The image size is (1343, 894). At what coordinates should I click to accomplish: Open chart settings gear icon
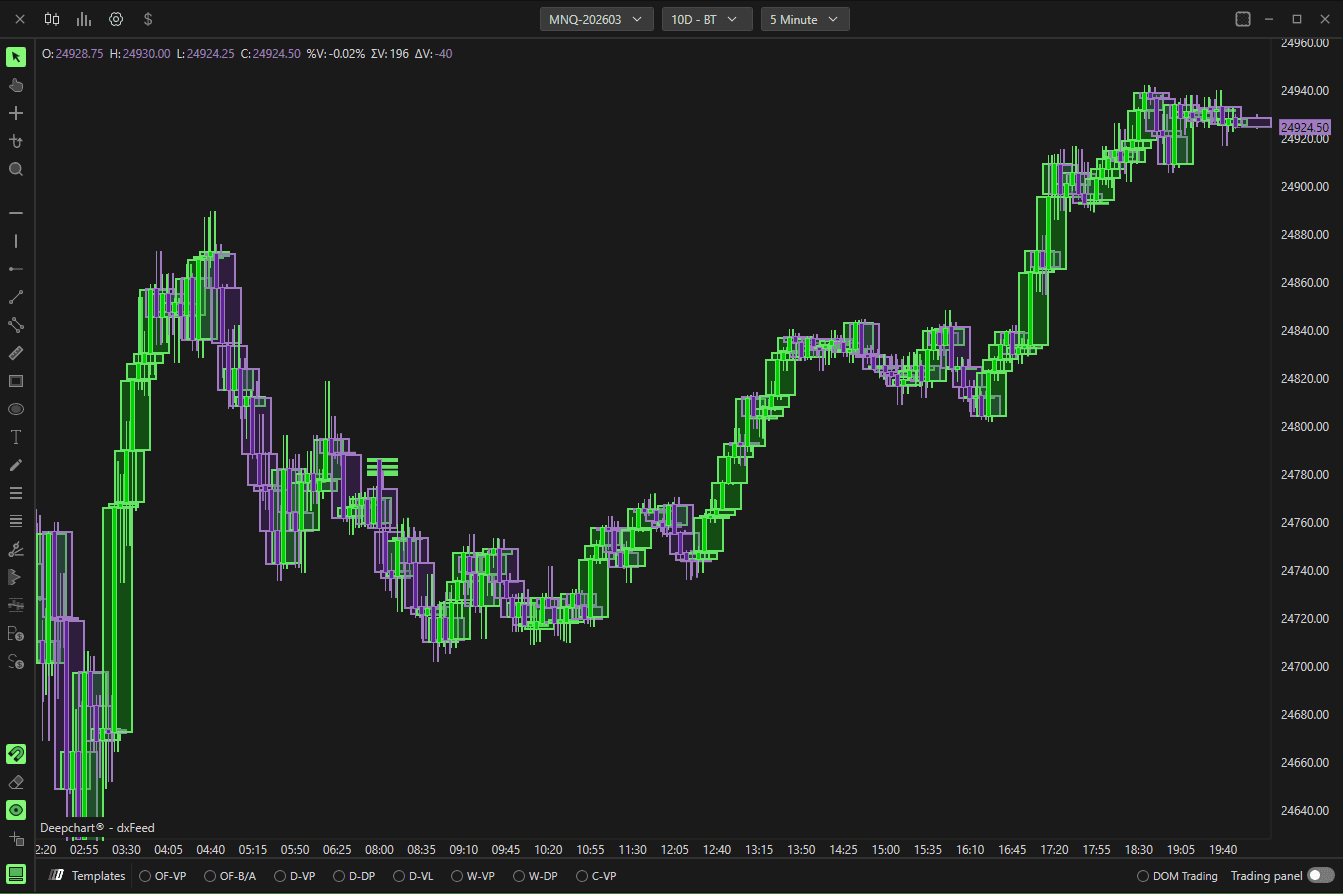116,19
